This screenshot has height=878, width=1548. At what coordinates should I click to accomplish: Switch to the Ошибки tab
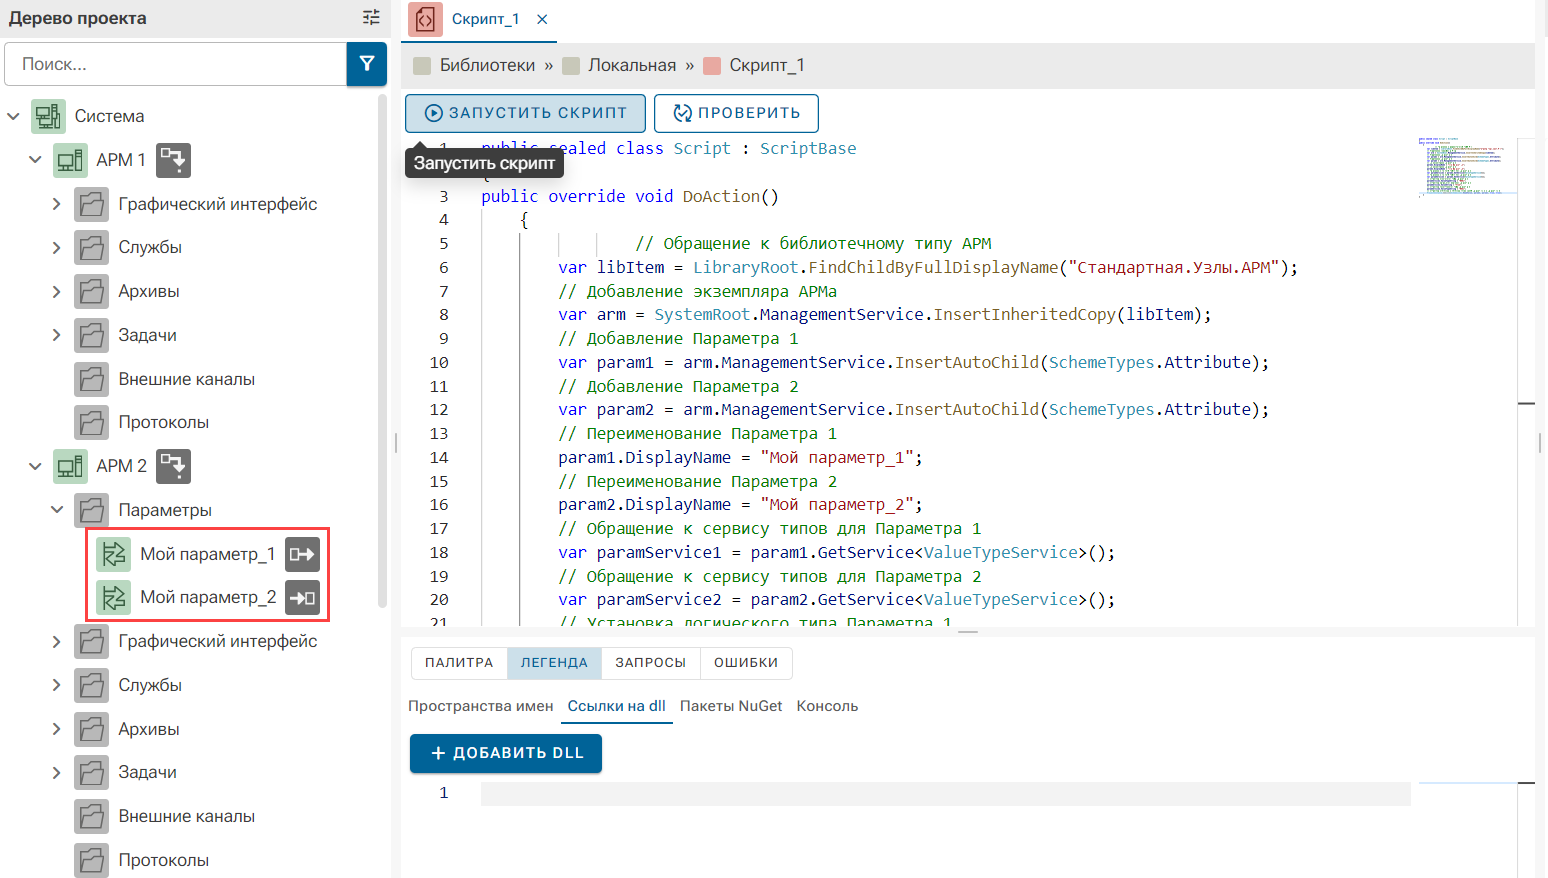[x=746, y=663]
